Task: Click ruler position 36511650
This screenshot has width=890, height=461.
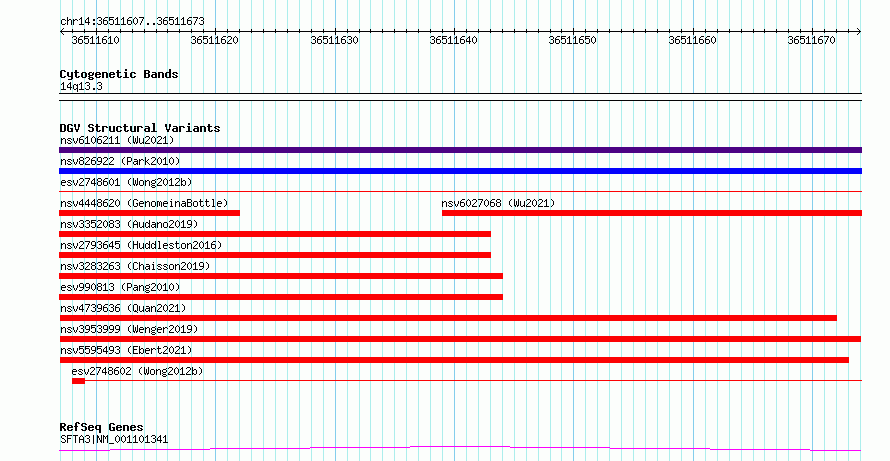Action: click(573, 40)
